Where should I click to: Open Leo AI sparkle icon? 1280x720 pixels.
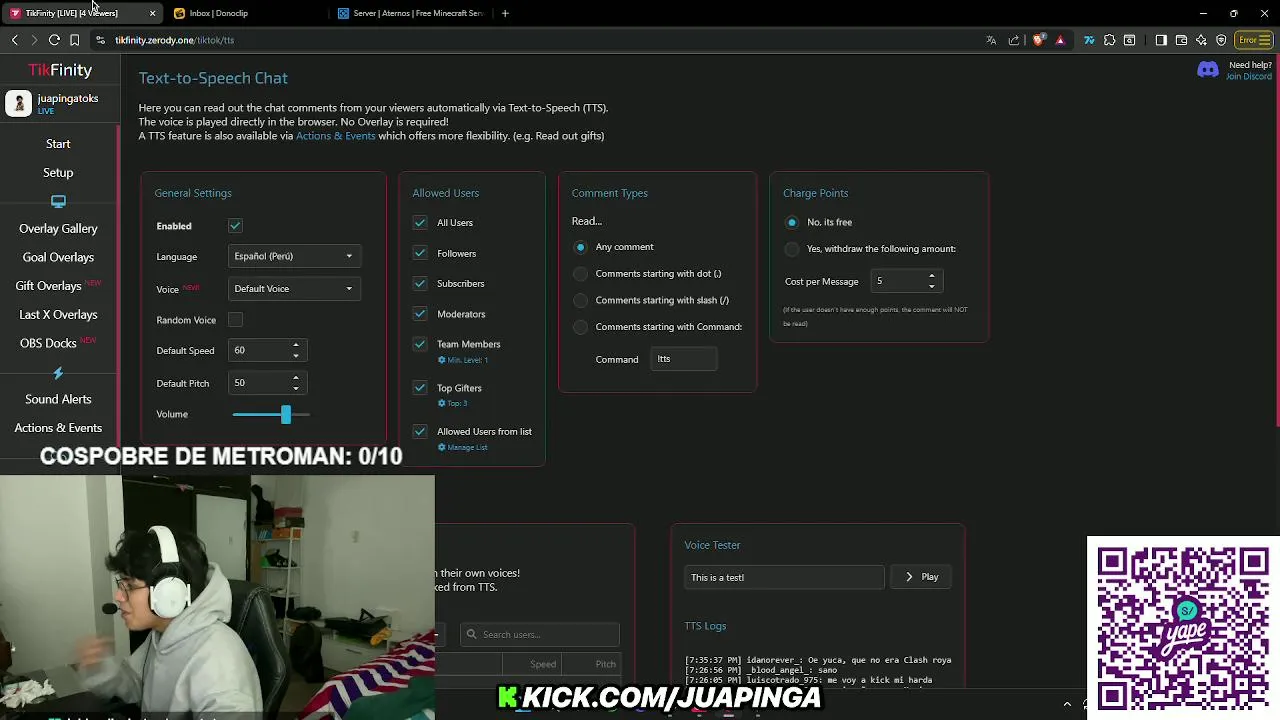coord(1201,40)
